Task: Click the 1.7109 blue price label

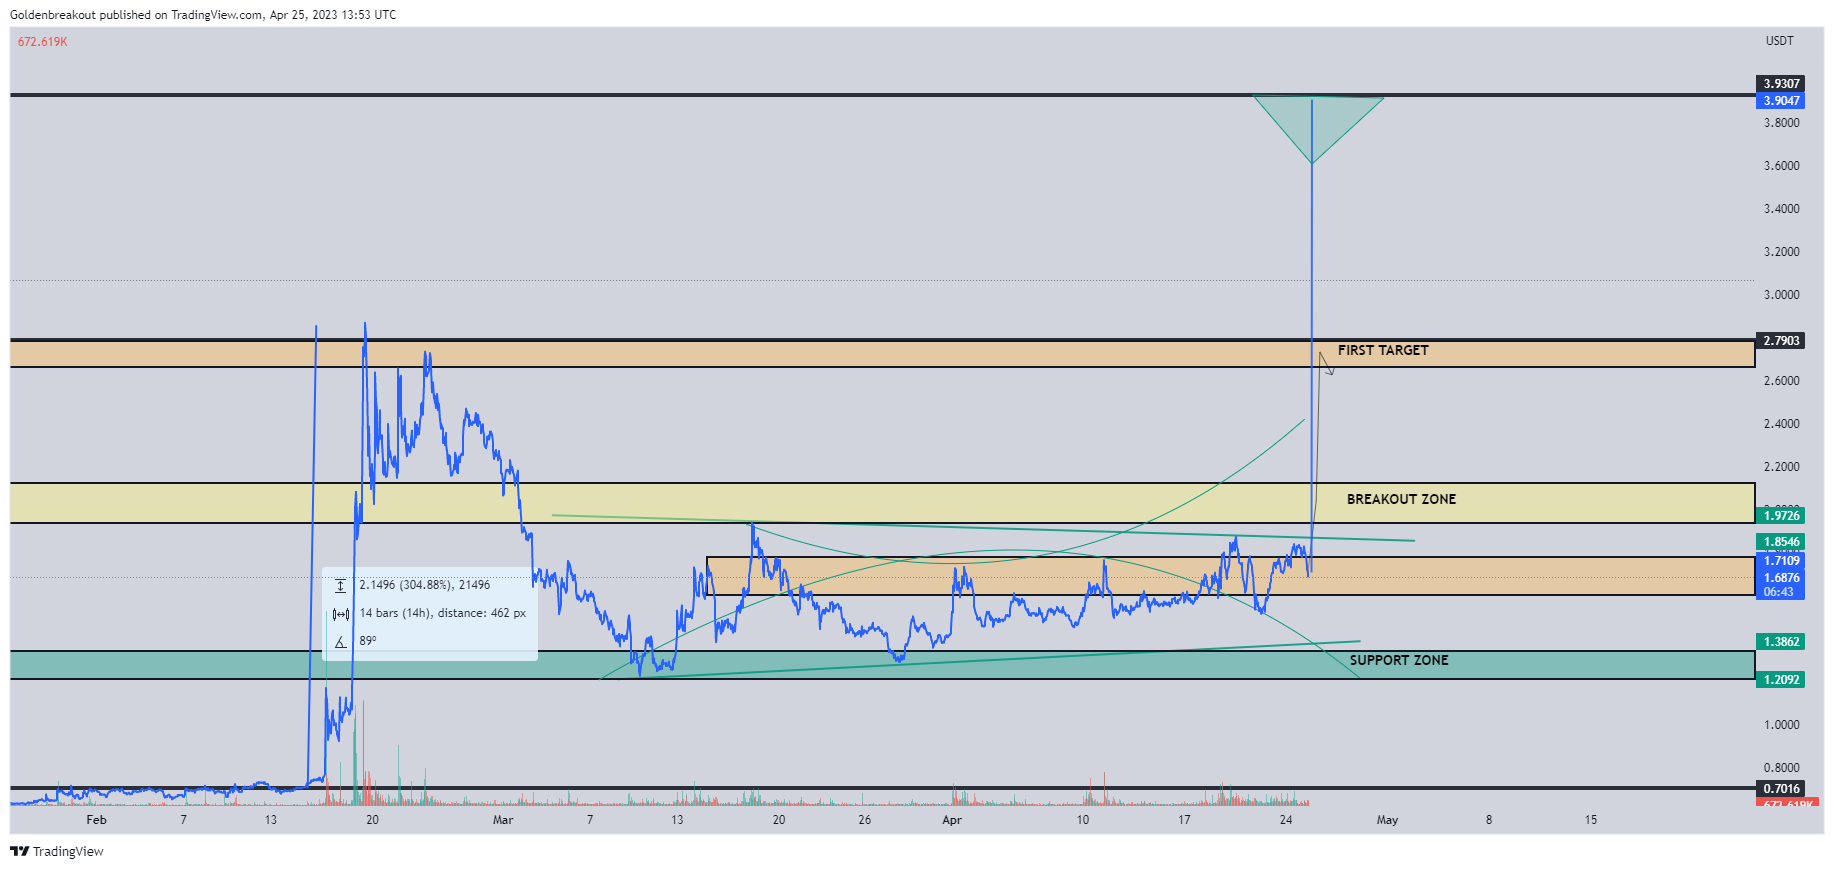Action: tap(1781, 561)
